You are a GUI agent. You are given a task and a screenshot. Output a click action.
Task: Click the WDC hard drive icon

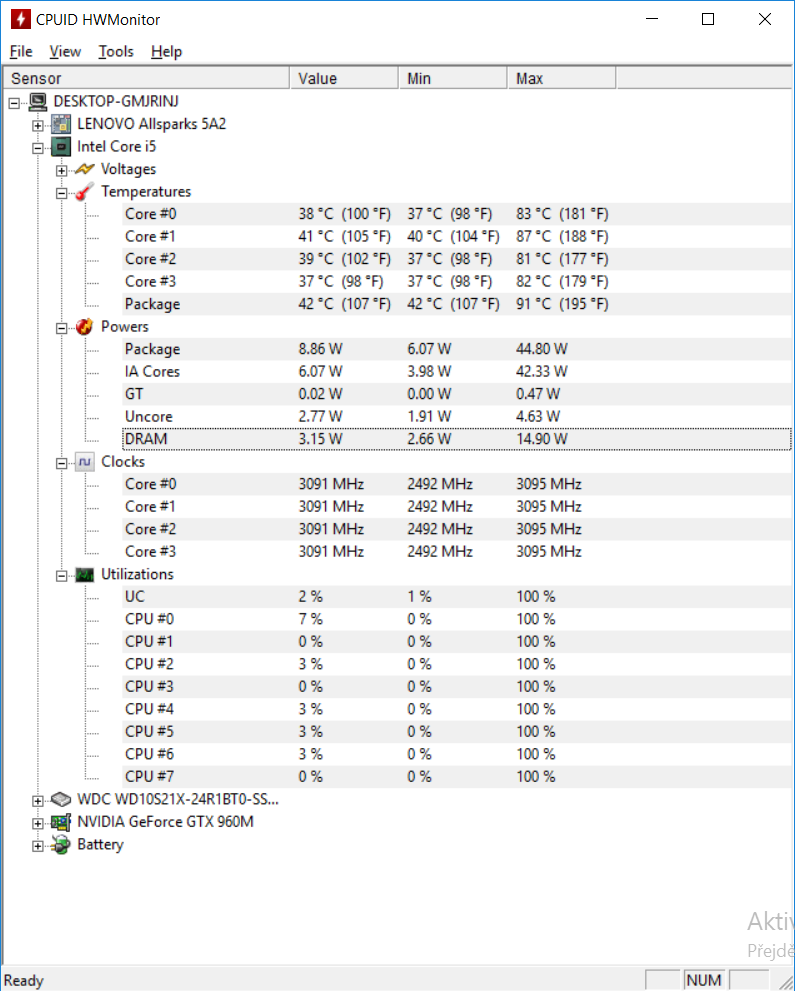click(61, 800)
